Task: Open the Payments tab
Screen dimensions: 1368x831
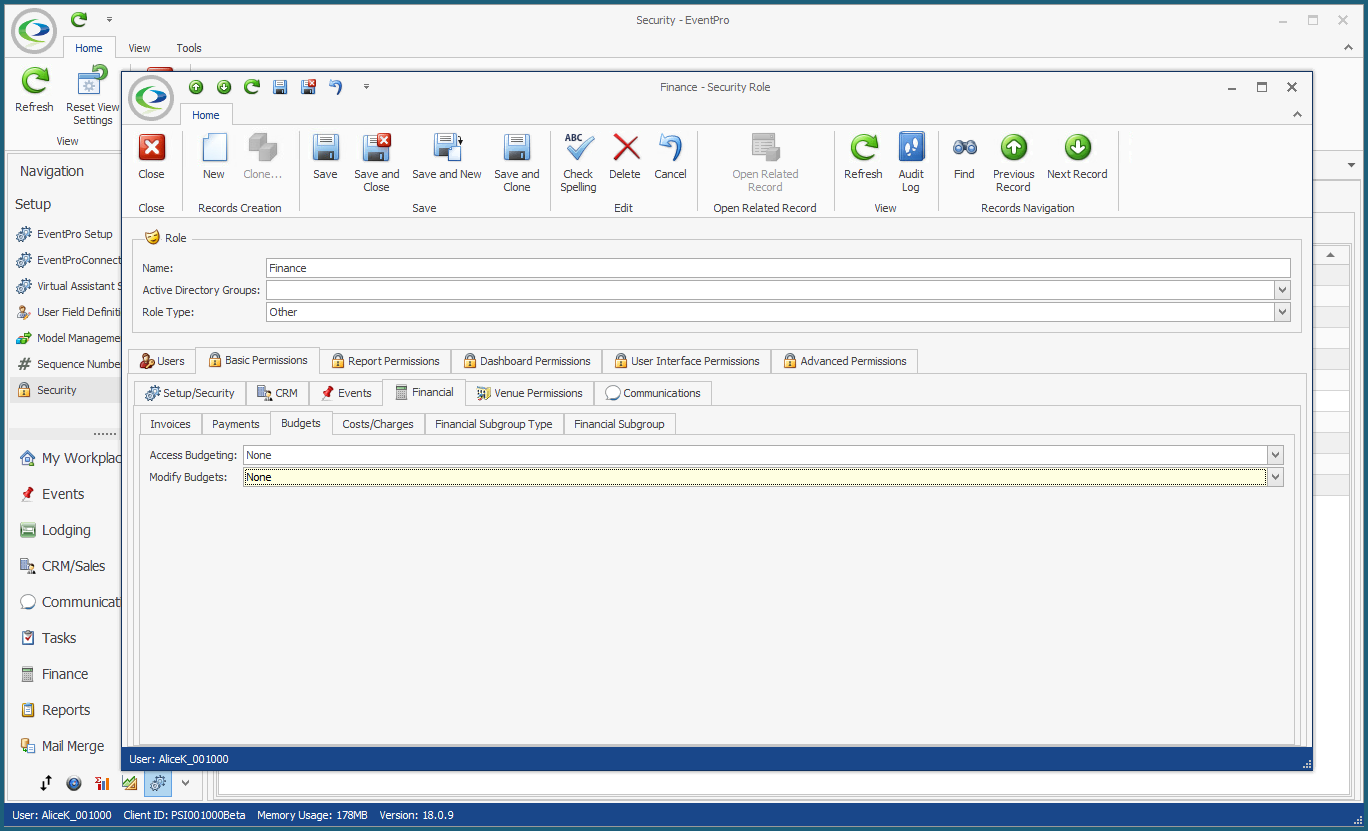Action: pos(236,424)
